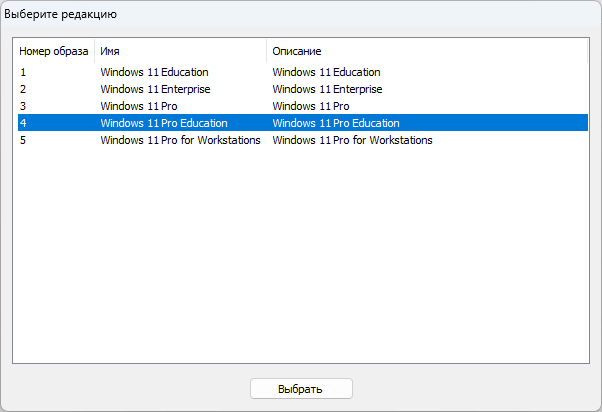Select Windows 11 Education in the Имя column
This screenshot has width=602, height=412.
click(154, 72)
